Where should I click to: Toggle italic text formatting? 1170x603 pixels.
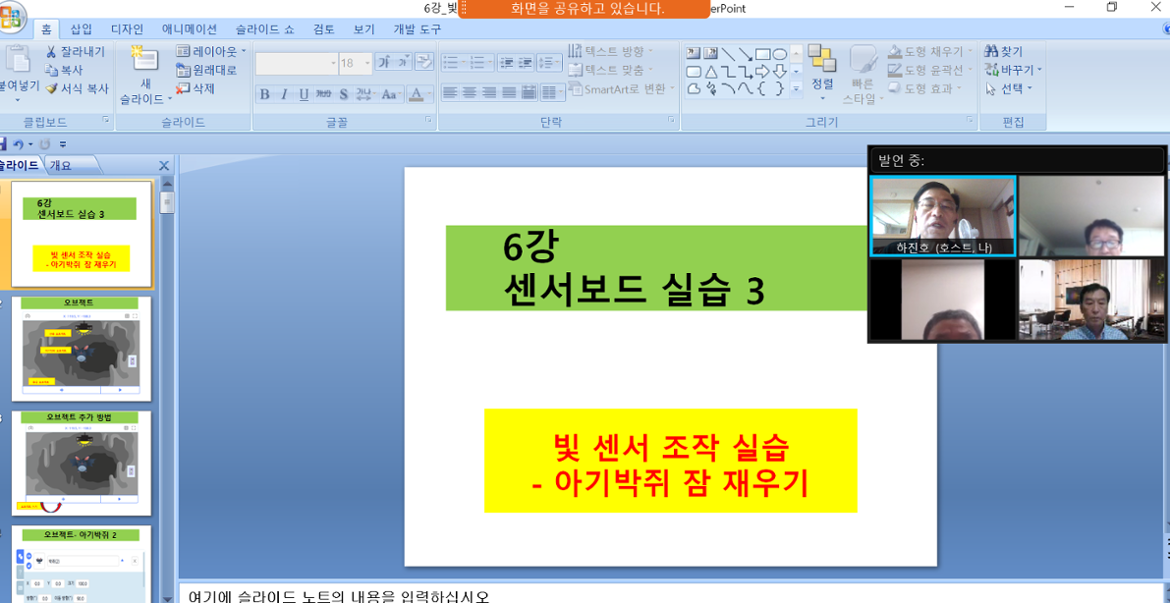284,94
